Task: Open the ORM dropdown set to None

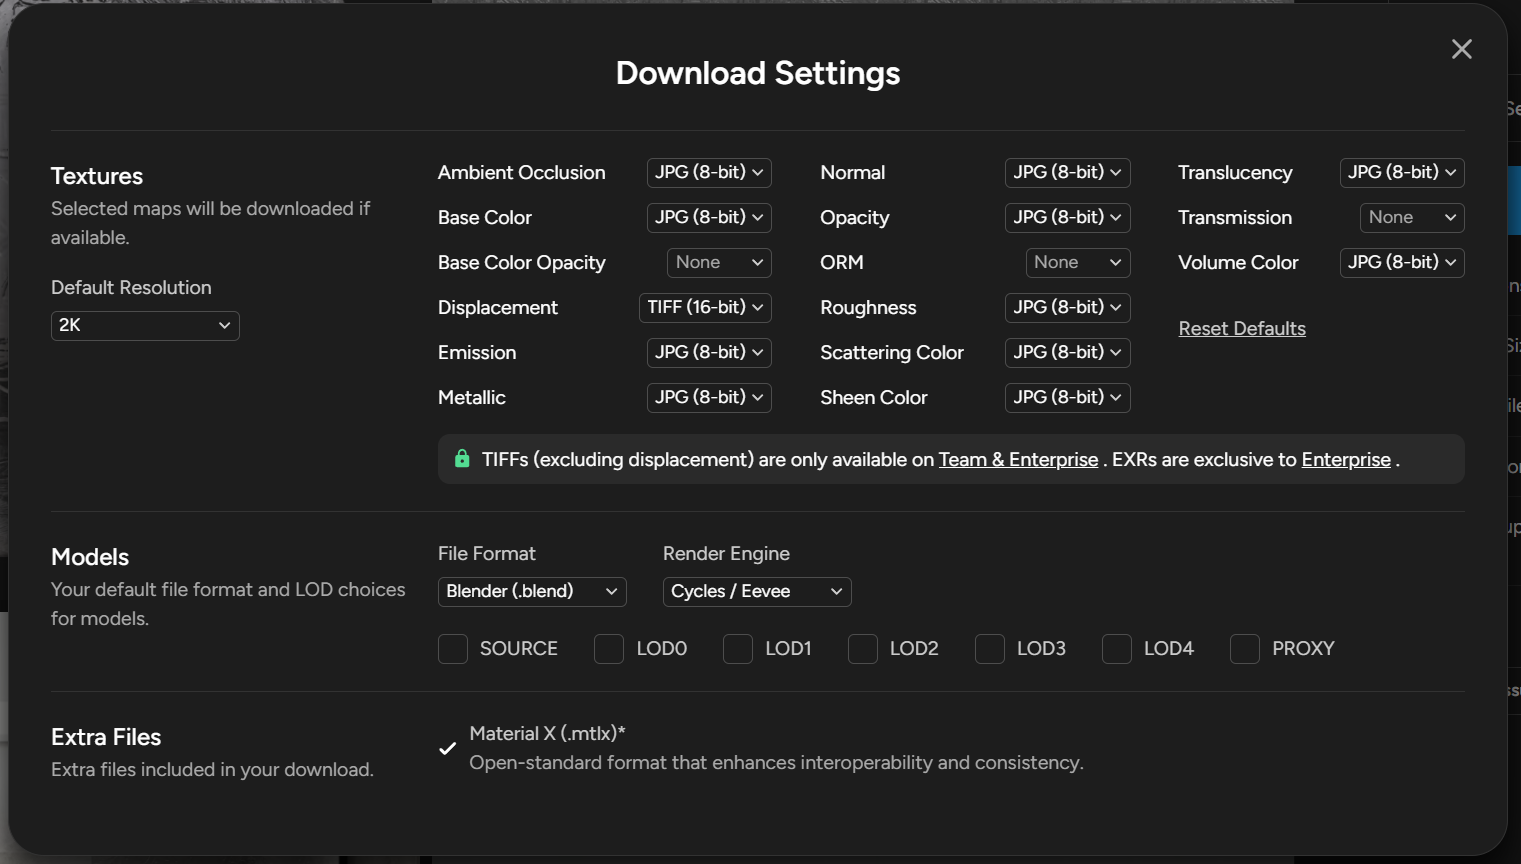Action: [1078, 262]
